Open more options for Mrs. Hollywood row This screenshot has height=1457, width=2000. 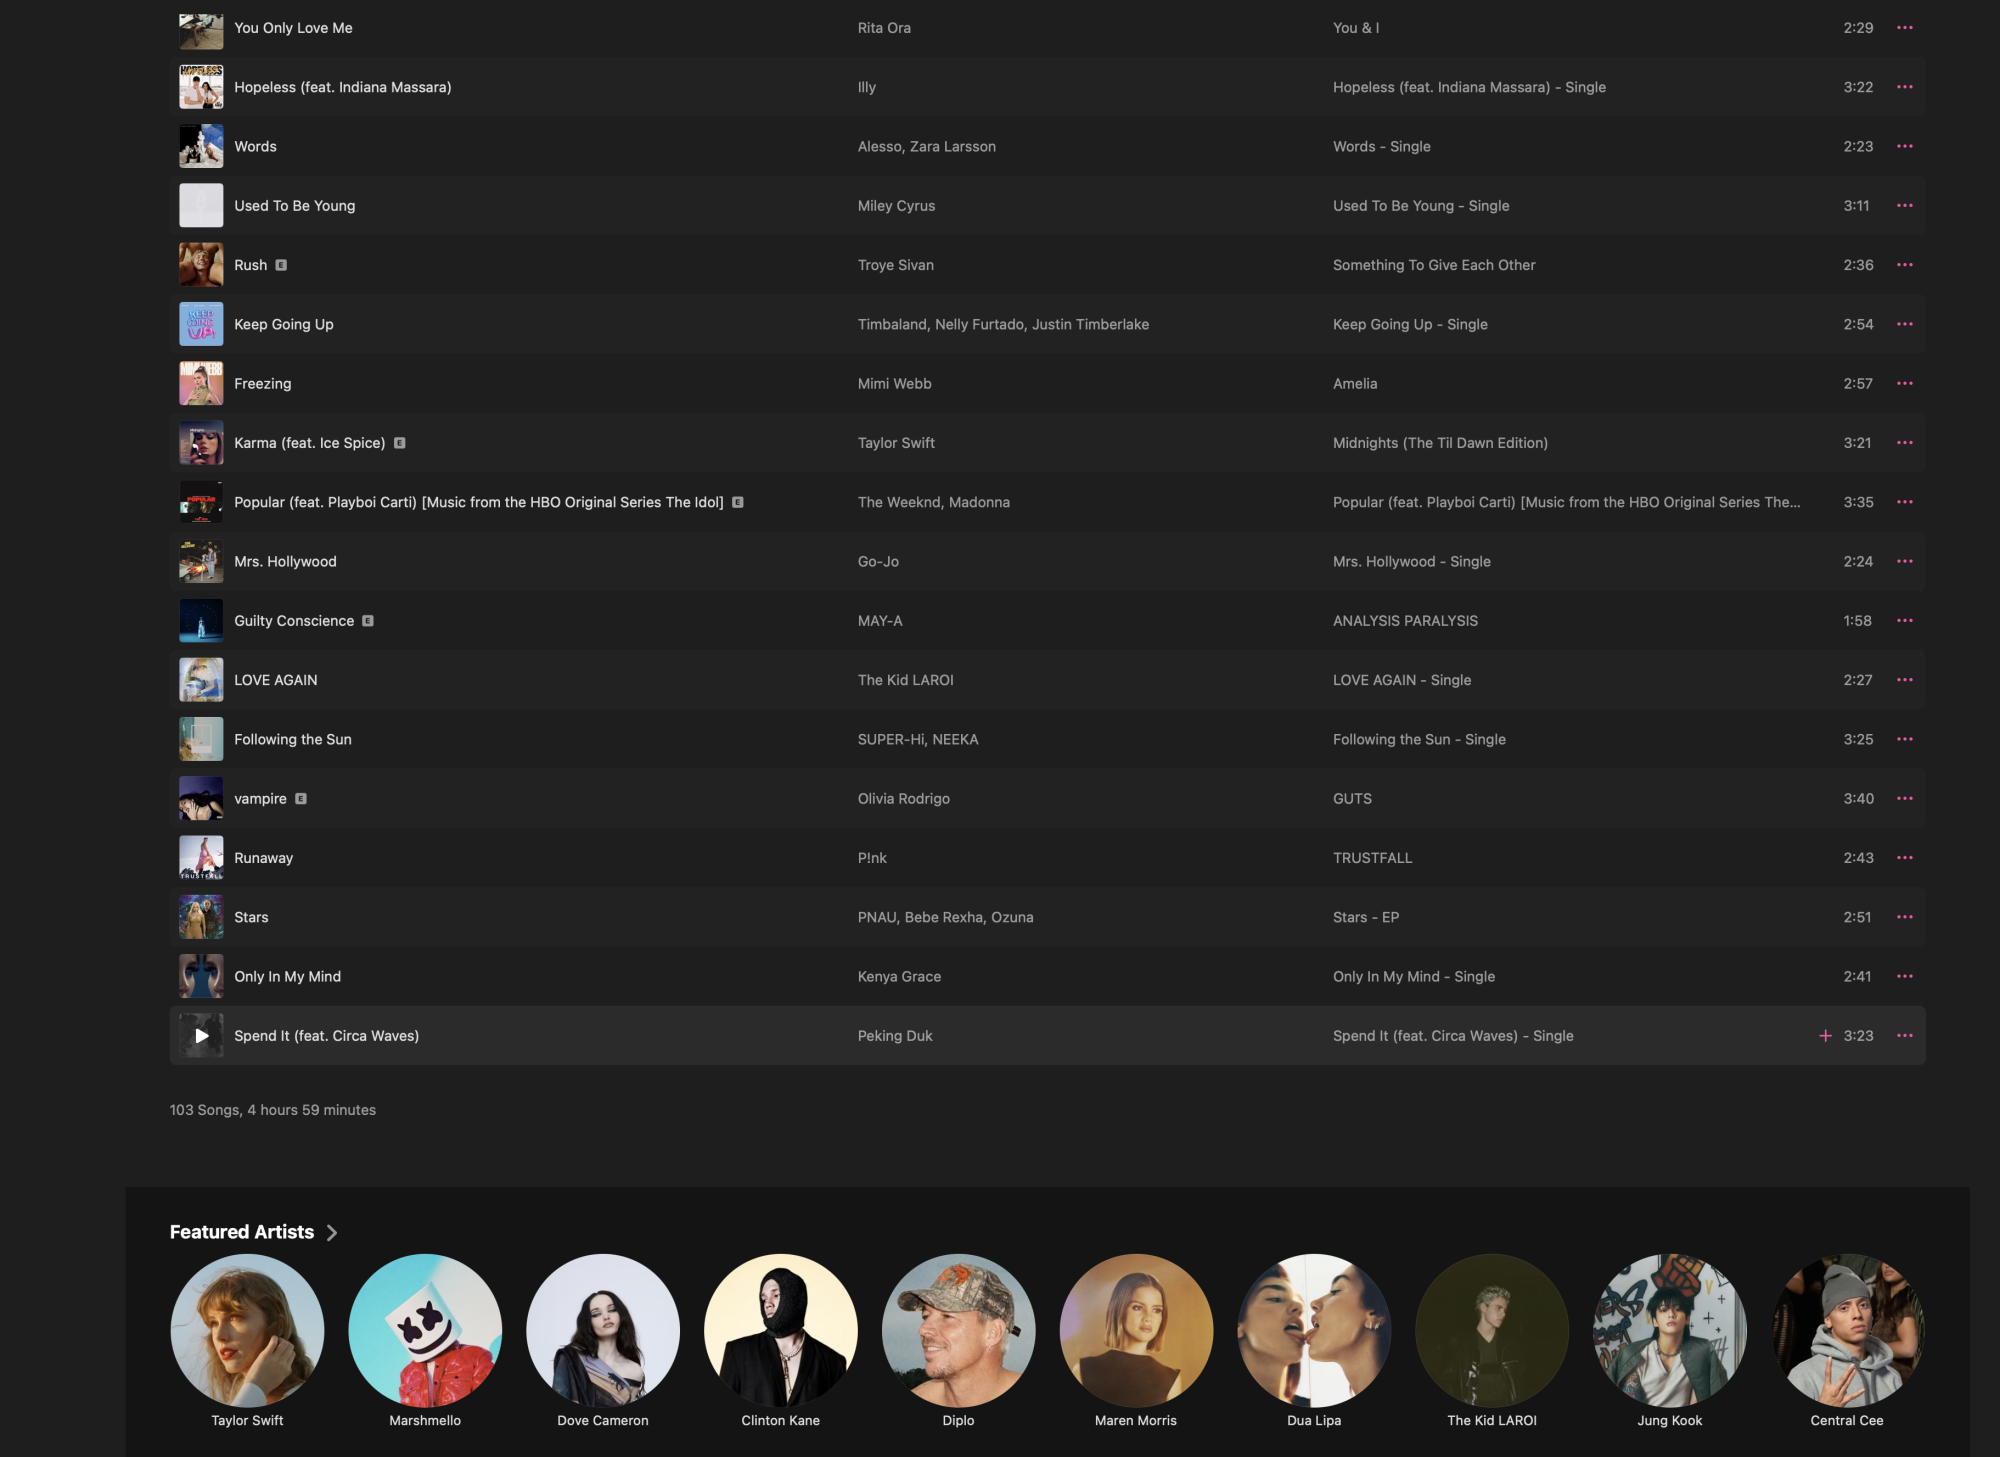click(1904, 562)
